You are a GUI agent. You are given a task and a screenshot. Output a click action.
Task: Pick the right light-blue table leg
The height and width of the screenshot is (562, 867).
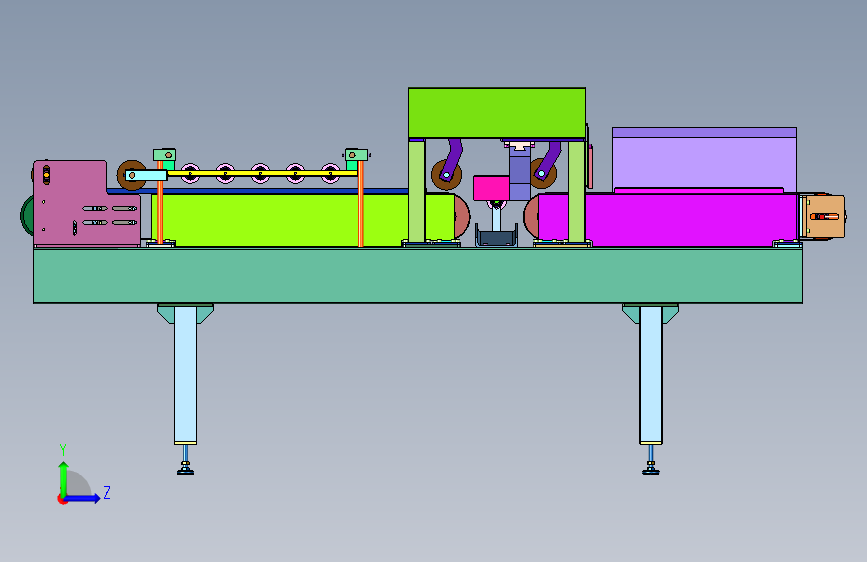[x=651, y=375]
